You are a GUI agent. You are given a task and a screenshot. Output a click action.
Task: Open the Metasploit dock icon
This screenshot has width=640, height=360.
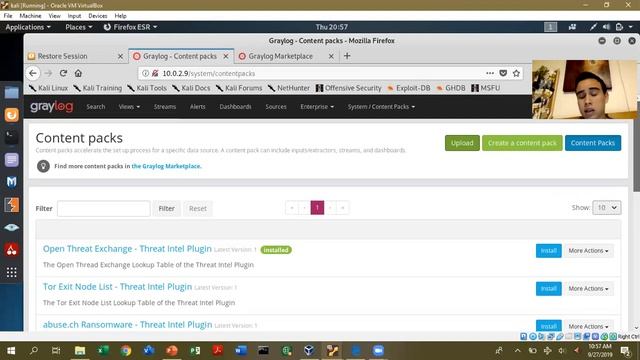click(11, 182)
